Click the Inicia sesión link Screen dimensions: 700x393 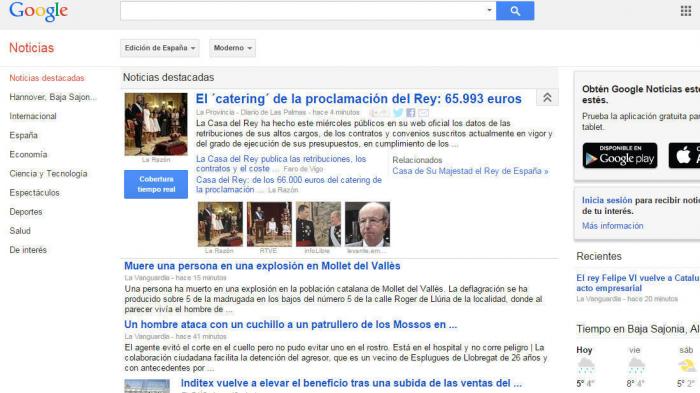click(607, 201)
